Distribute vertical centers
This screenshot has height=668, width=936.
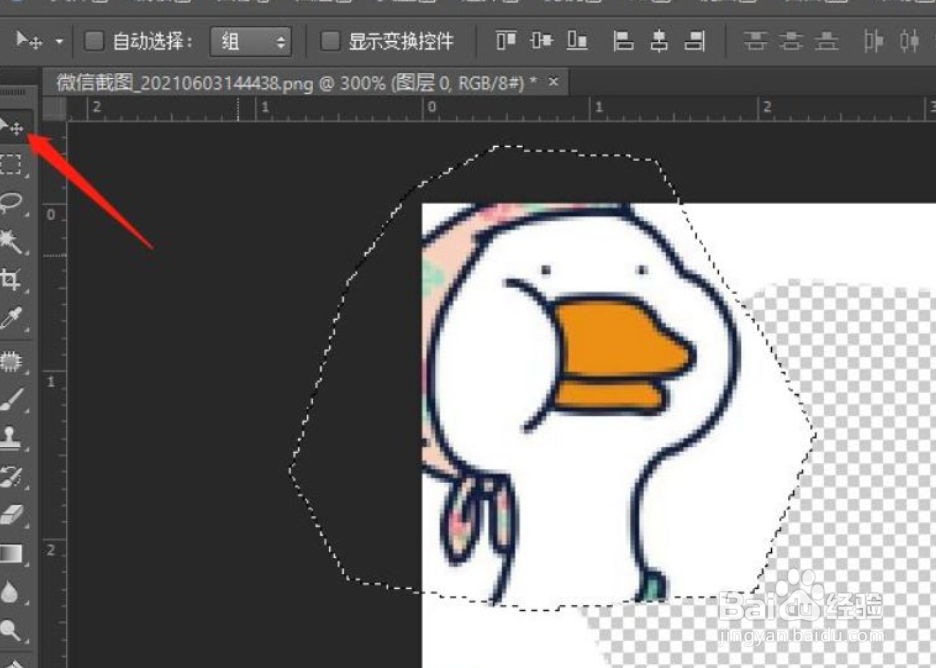[791, 41]
